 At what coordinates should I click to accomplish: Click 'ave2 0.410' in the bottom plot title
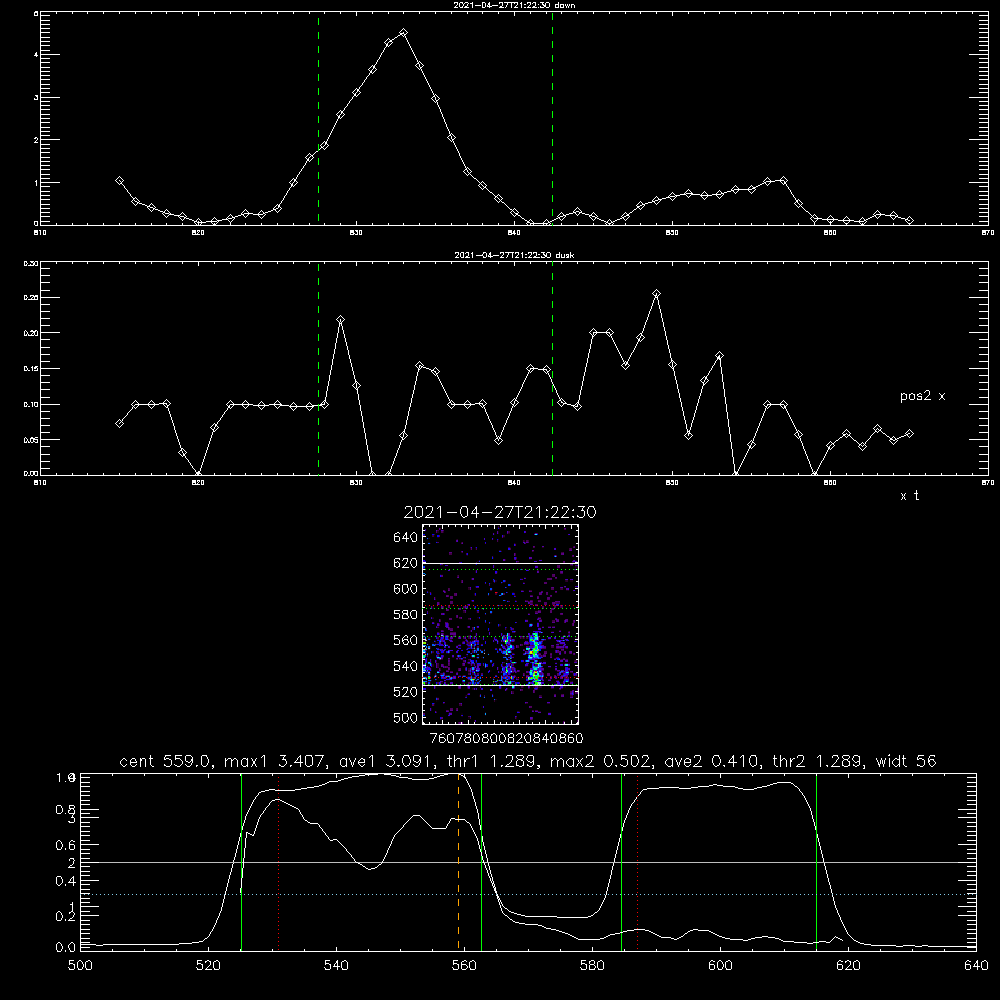[x=712, y=761]
